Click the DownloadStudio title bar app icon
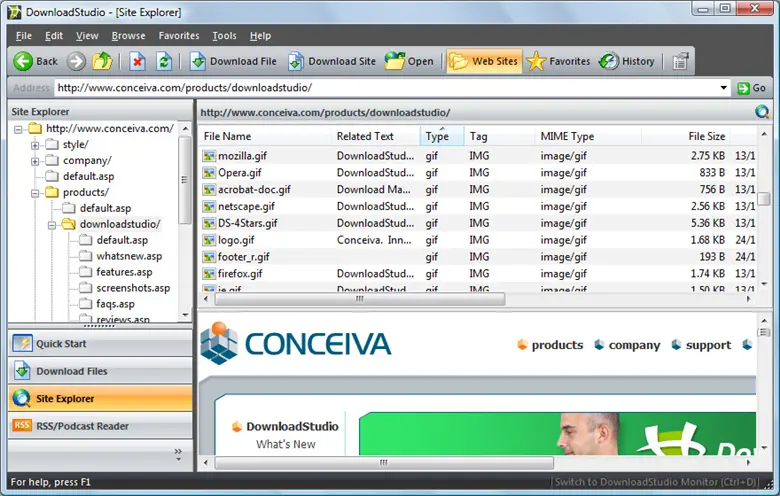The height and width of the screenshot is (496, 780). (x=14, y=12)
